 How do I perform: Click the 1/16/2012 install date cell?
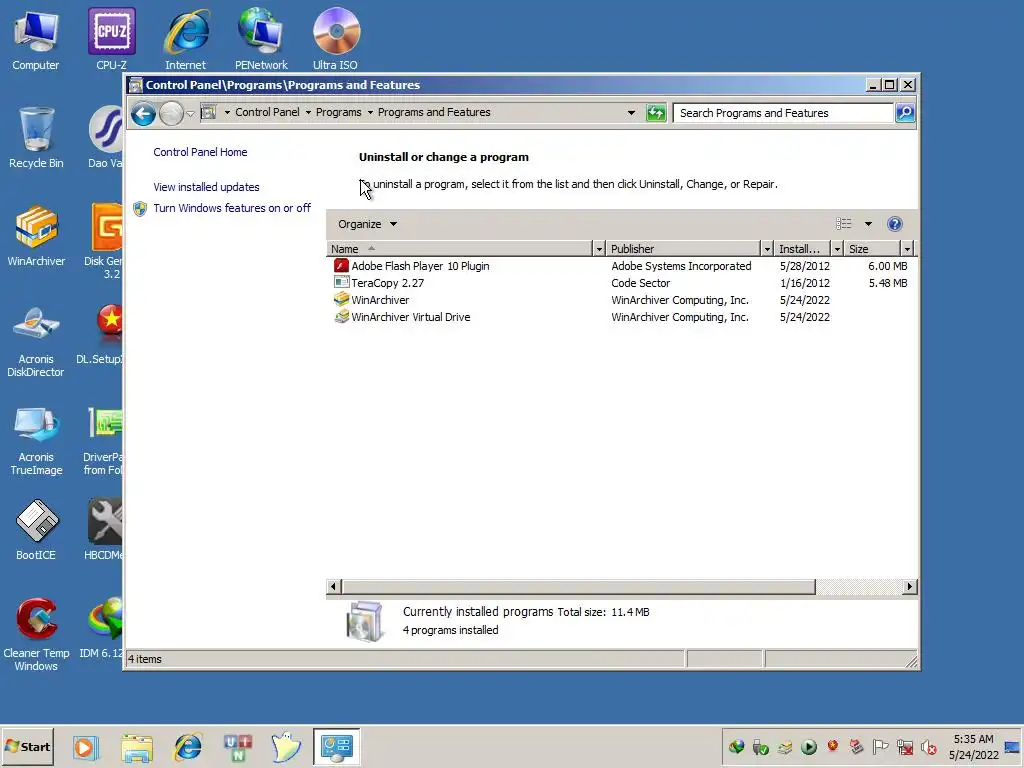[805, 283]
